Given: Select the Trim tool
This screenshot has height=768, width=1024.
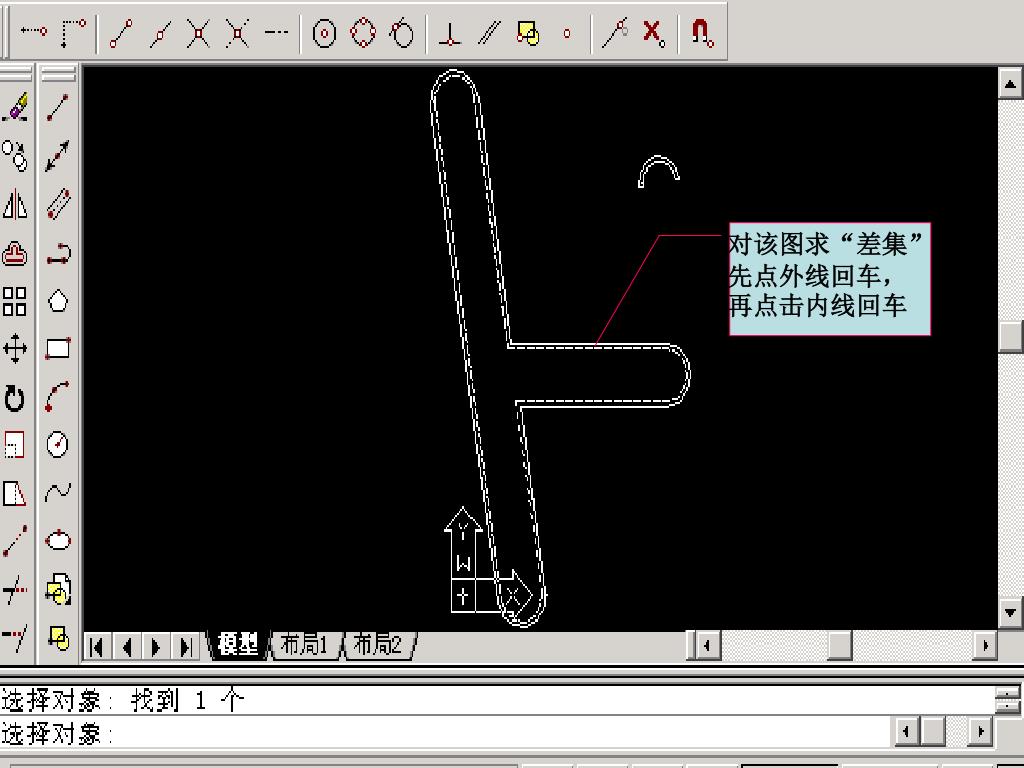Looking at the screenshot, I should tap(15, 589).
